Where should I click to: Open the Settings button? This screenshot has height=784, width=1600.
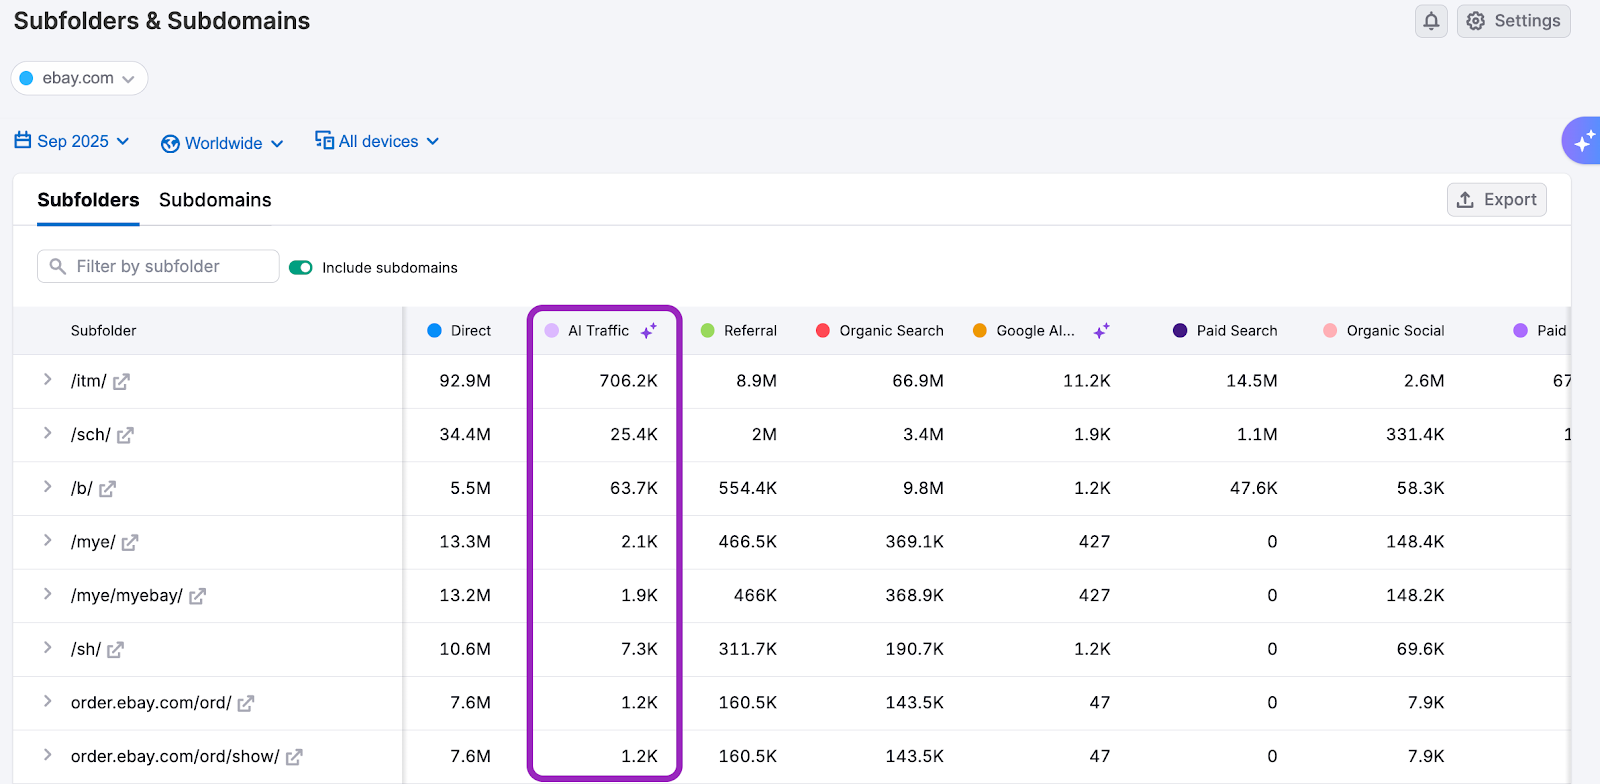[1513, 21]
